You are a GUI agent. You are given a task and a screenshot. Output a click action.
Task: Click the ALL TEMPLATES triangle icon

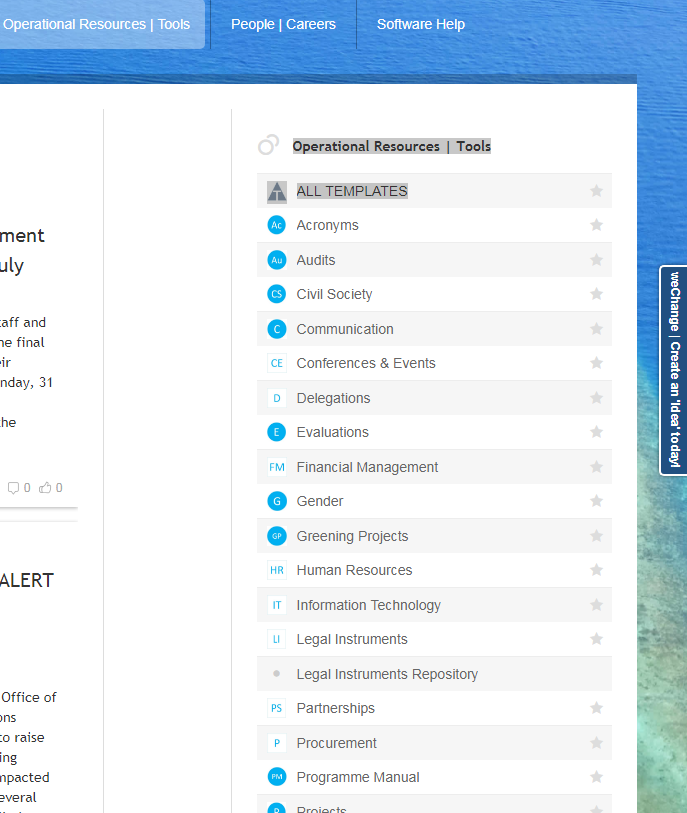(x=277, y=191)
